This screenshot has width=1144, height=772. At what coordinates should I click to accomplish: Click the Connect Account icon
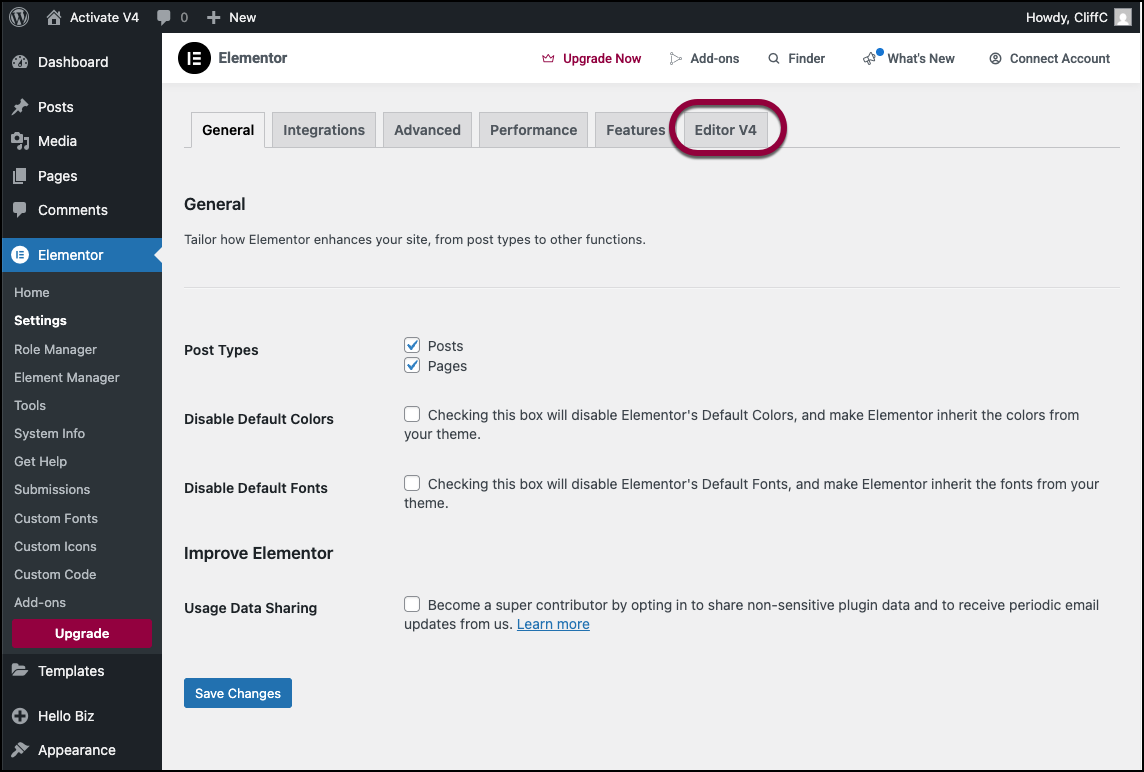pyautogui.click(x=994, y=58)
